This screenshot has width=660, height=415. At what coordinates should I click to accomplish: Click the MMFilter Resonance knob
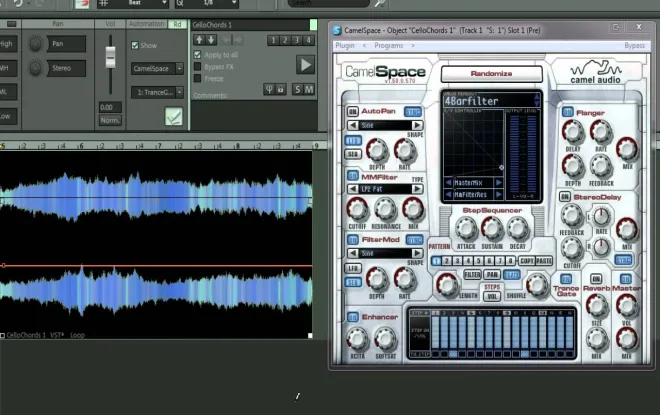click(x=385, y=209)
